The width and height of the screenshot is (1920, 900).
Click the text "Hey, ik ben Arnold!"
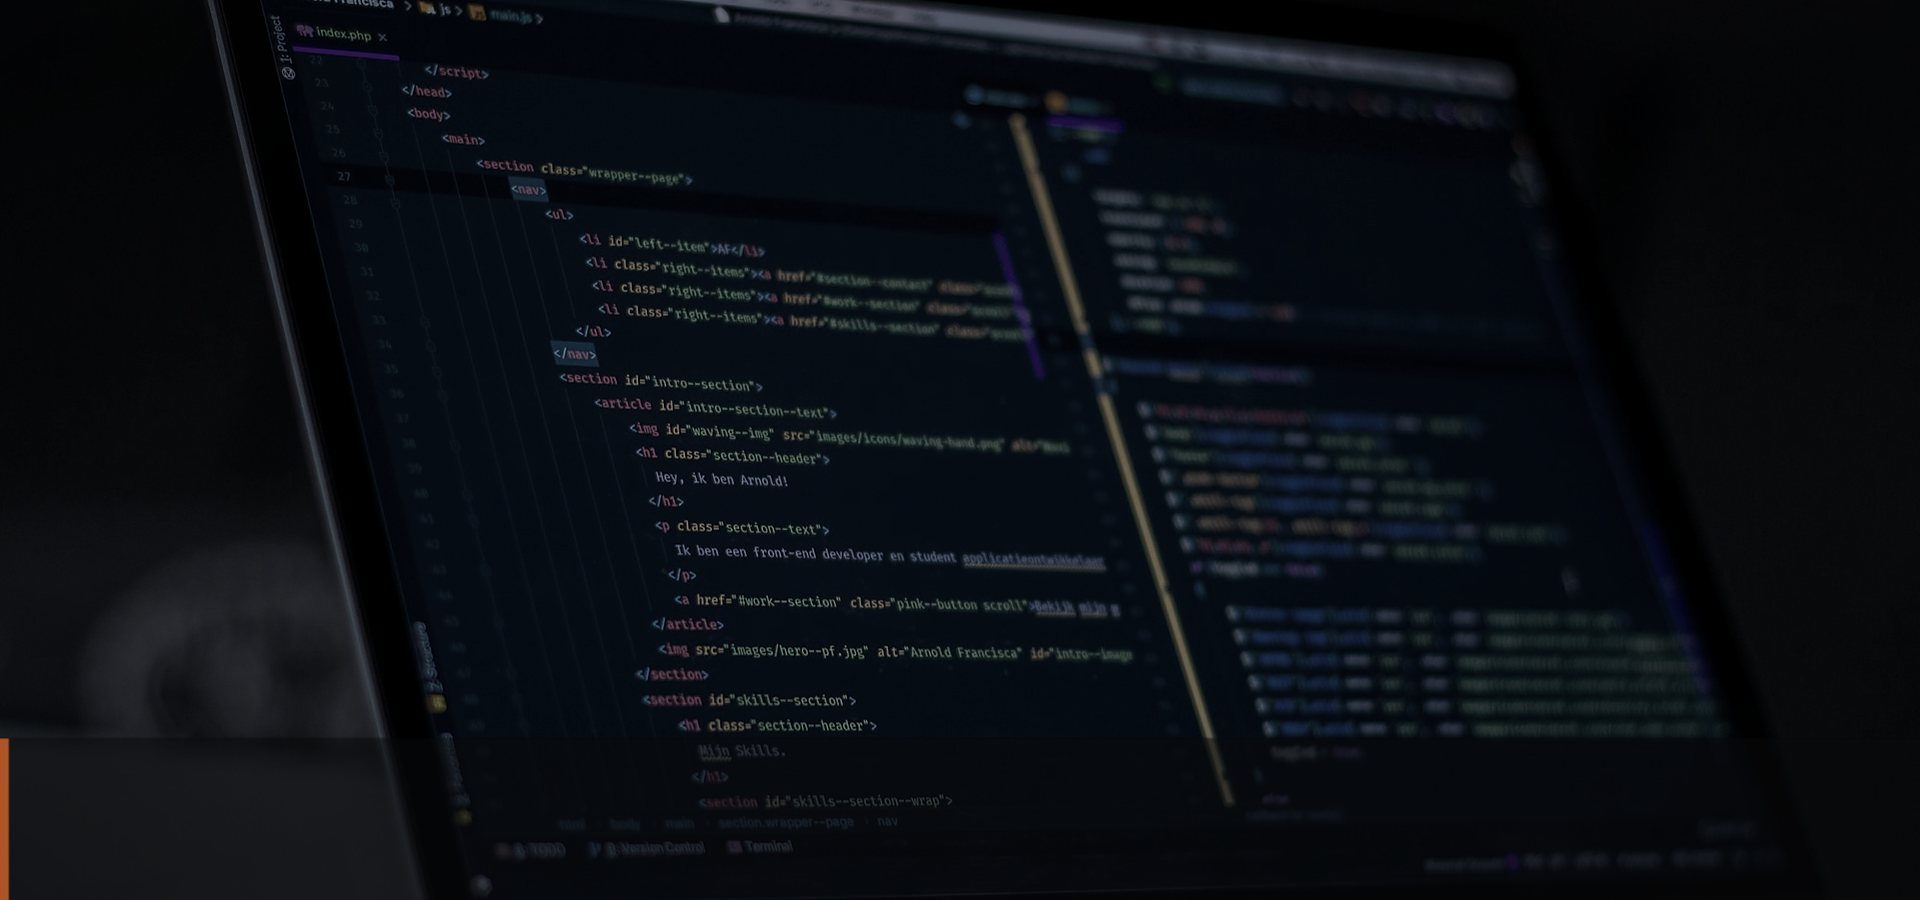(722, 479)
